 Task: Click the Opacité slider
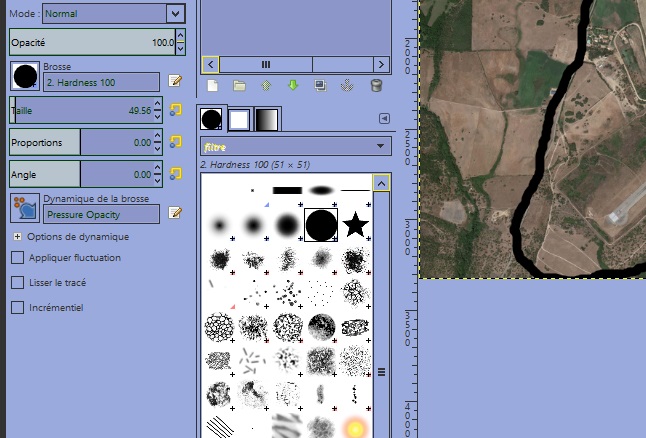pyautogui.click(x=92, y=42)
